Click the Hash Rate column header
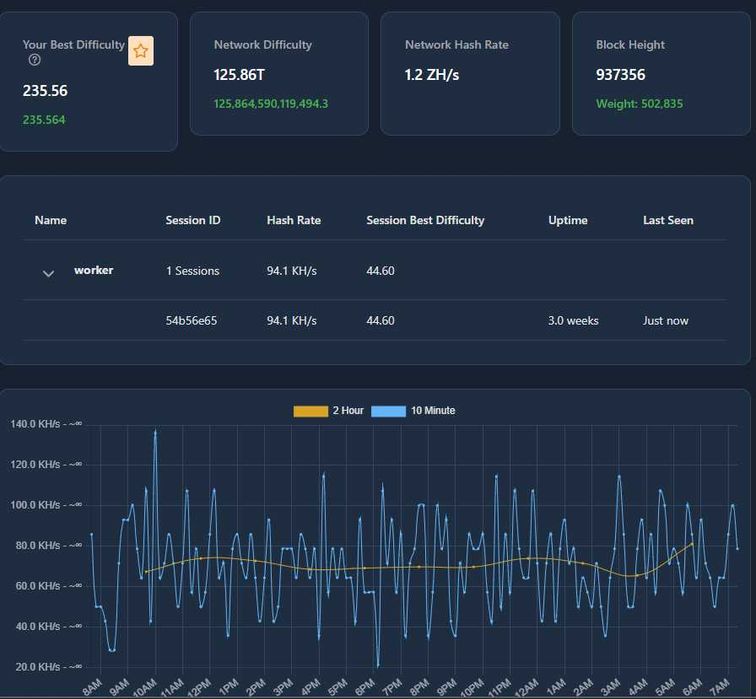The width and height of the screenshot is (756, 699). [294, 220]
